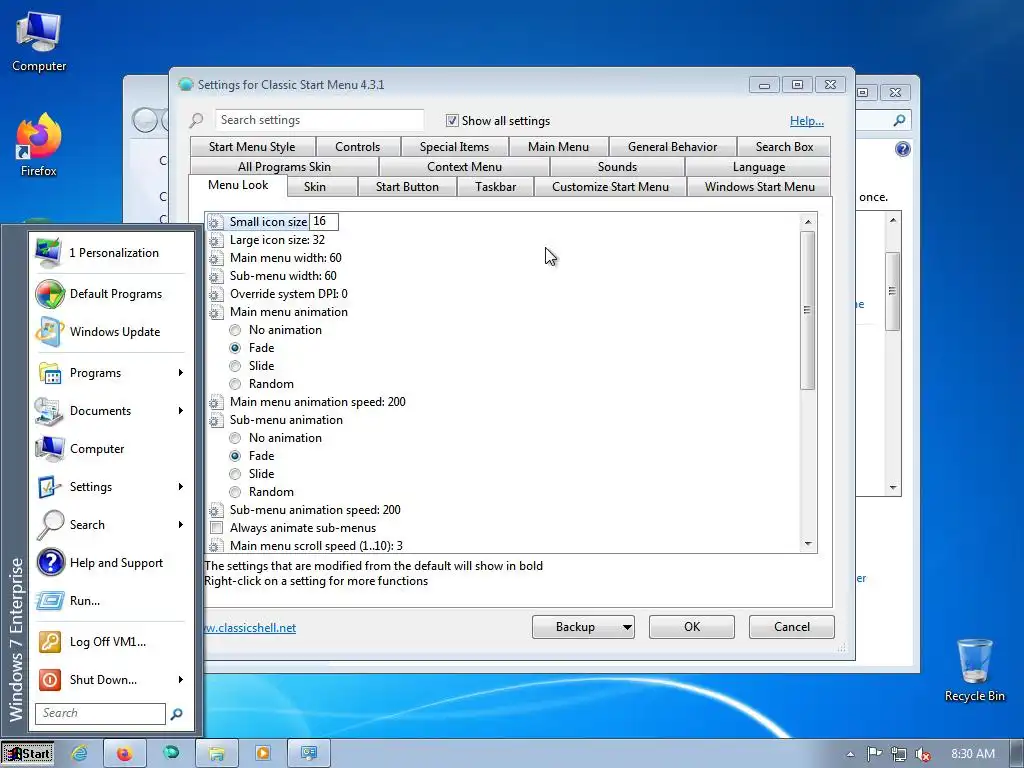Open Help and Support in the start menu
Screen dimensions: 1024x768
coord(112,563)
